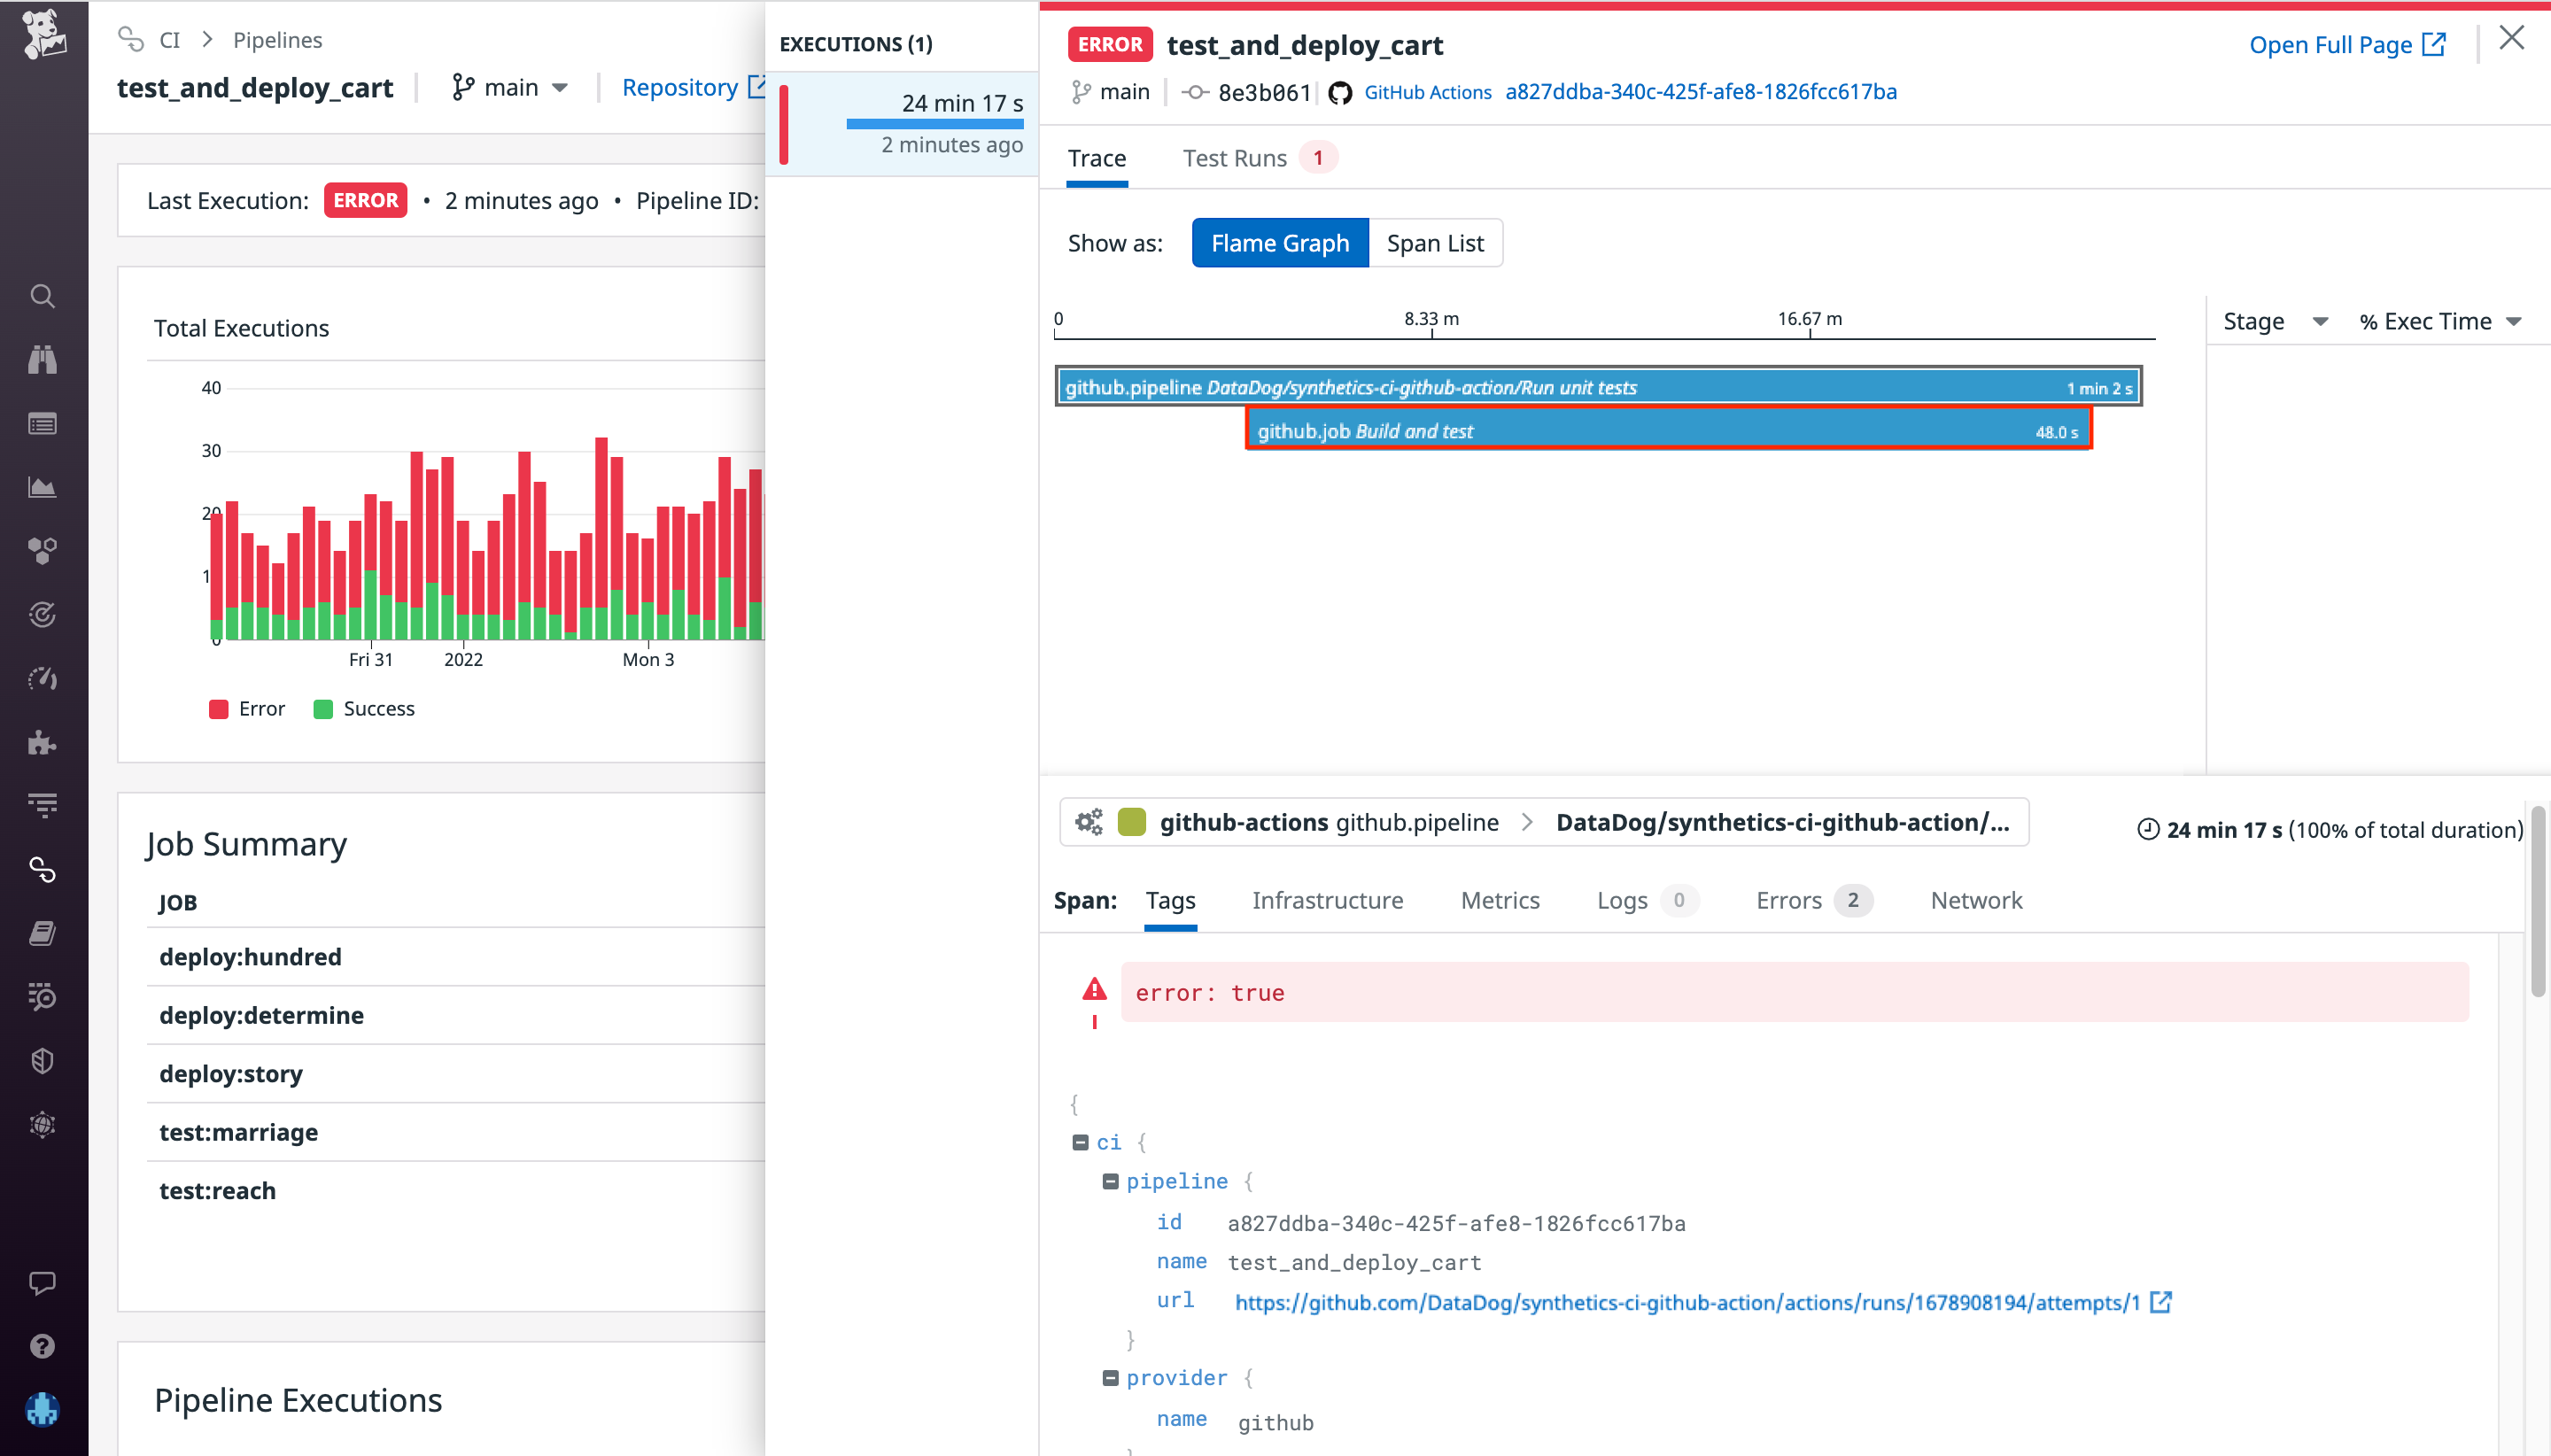The image size is (2551, 1456).
Task: Open the Security shield sidebar icon
Action: click(42, 1060)
